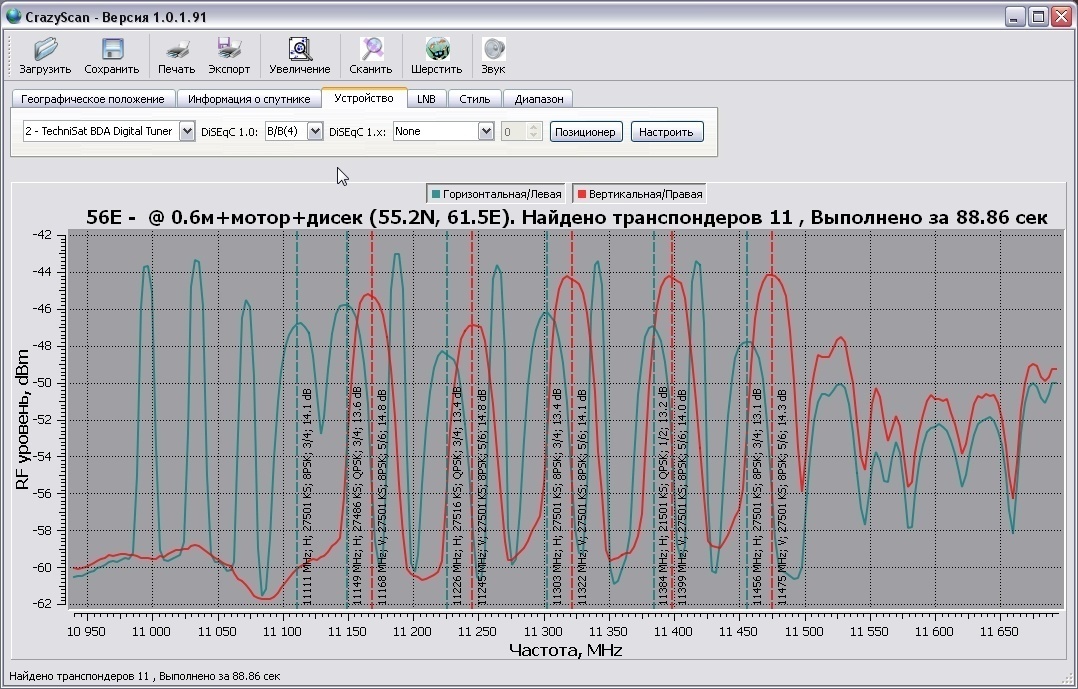Image resolution: width=1078 pixels, height=689 pixels.
Task: Click the Сохранить (Save) floppy icon
Action: pos(112,49)
